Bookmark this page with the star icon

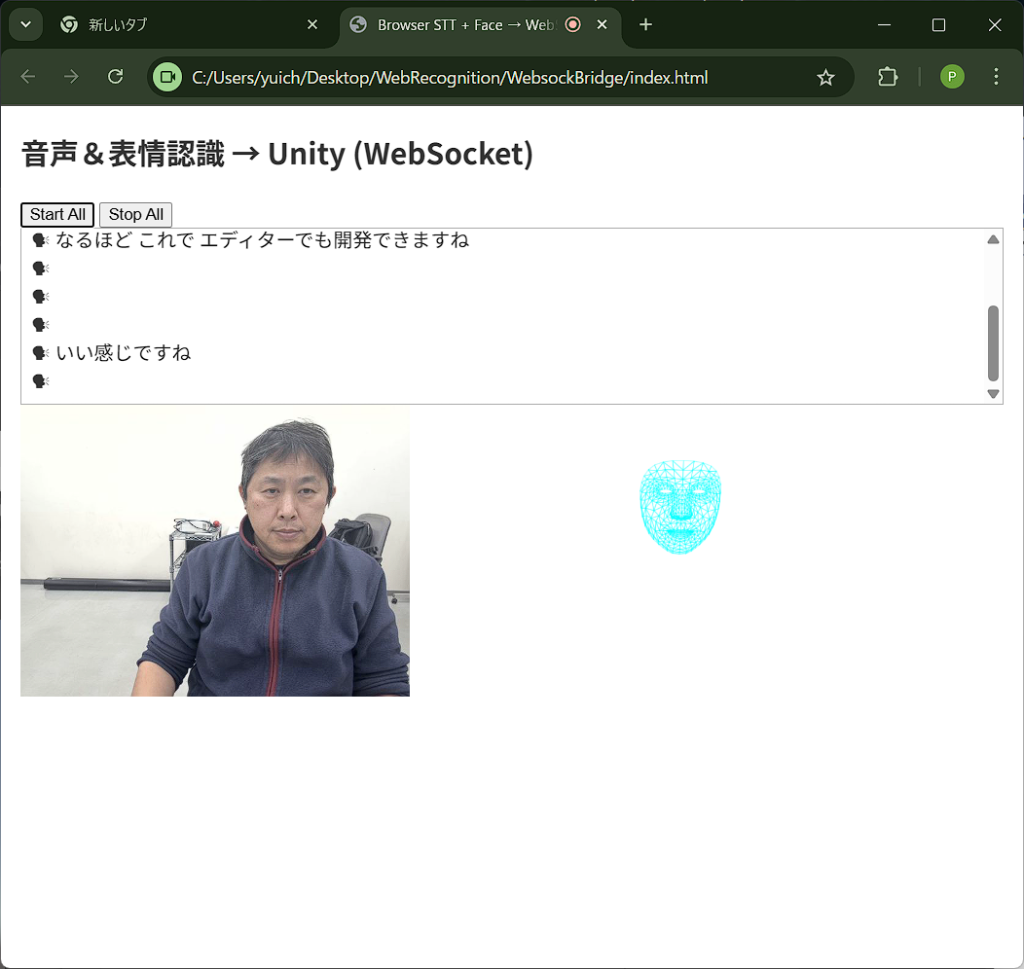825,77
